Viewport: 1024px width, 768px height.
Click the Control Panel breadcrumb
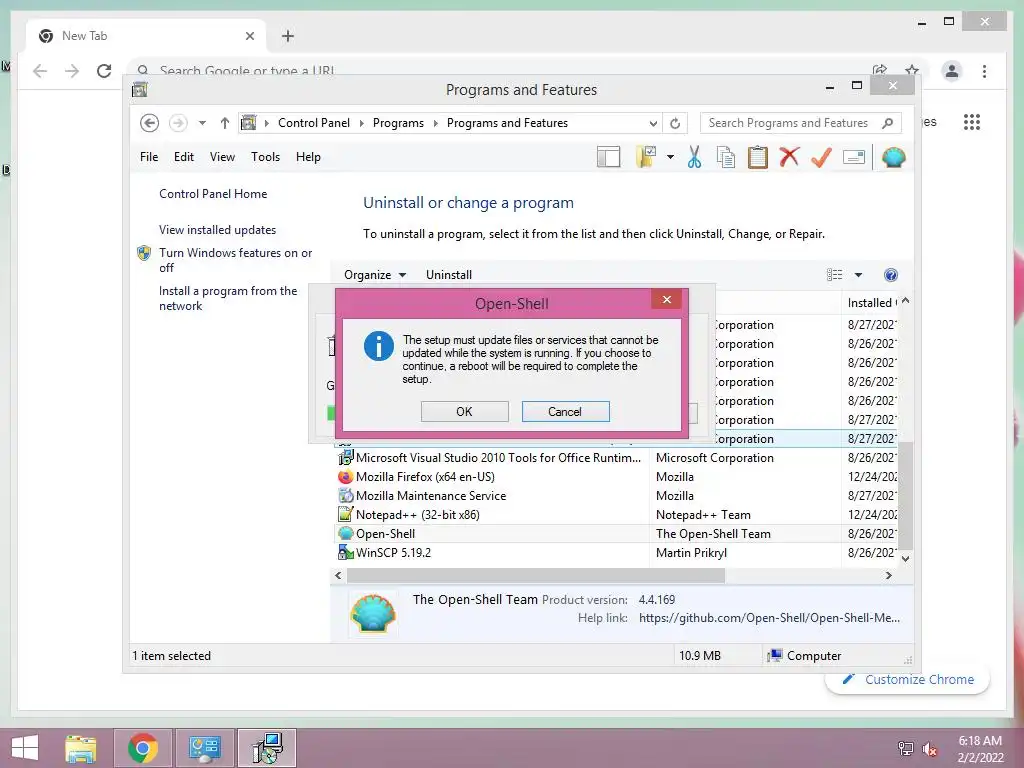coord(313,123)
